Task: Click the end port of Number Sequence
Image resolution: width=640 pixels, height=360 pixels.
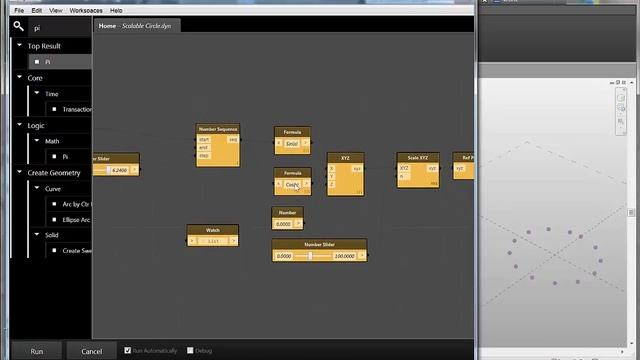Action: click(x=203, y=147)
